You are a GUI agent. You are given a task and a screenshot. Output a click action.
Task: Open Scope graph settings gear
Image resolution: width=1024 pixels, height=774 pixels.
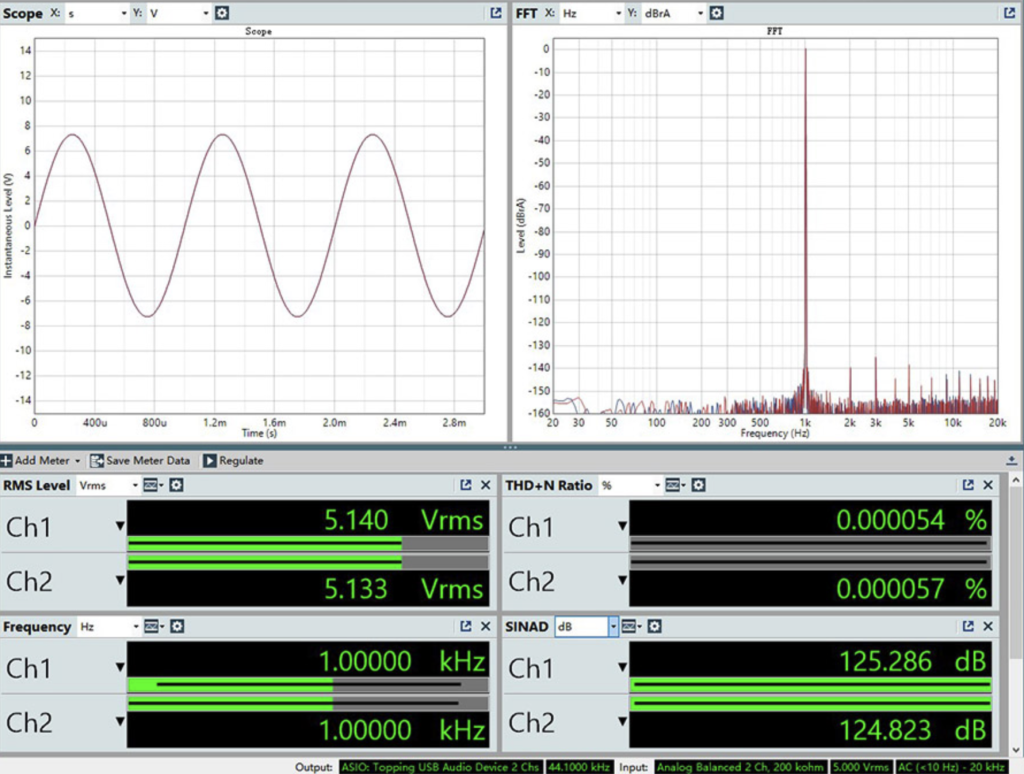point(222,14)
